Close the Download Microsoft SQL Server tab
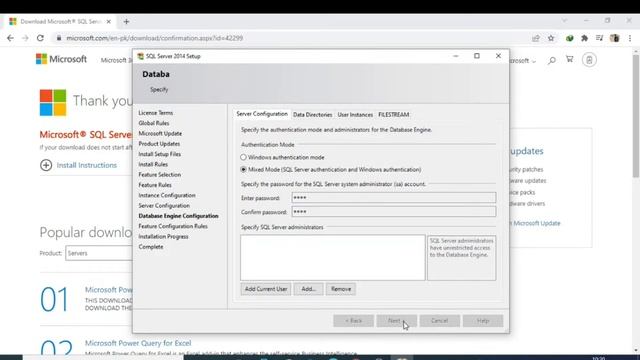 click(109, 22)
